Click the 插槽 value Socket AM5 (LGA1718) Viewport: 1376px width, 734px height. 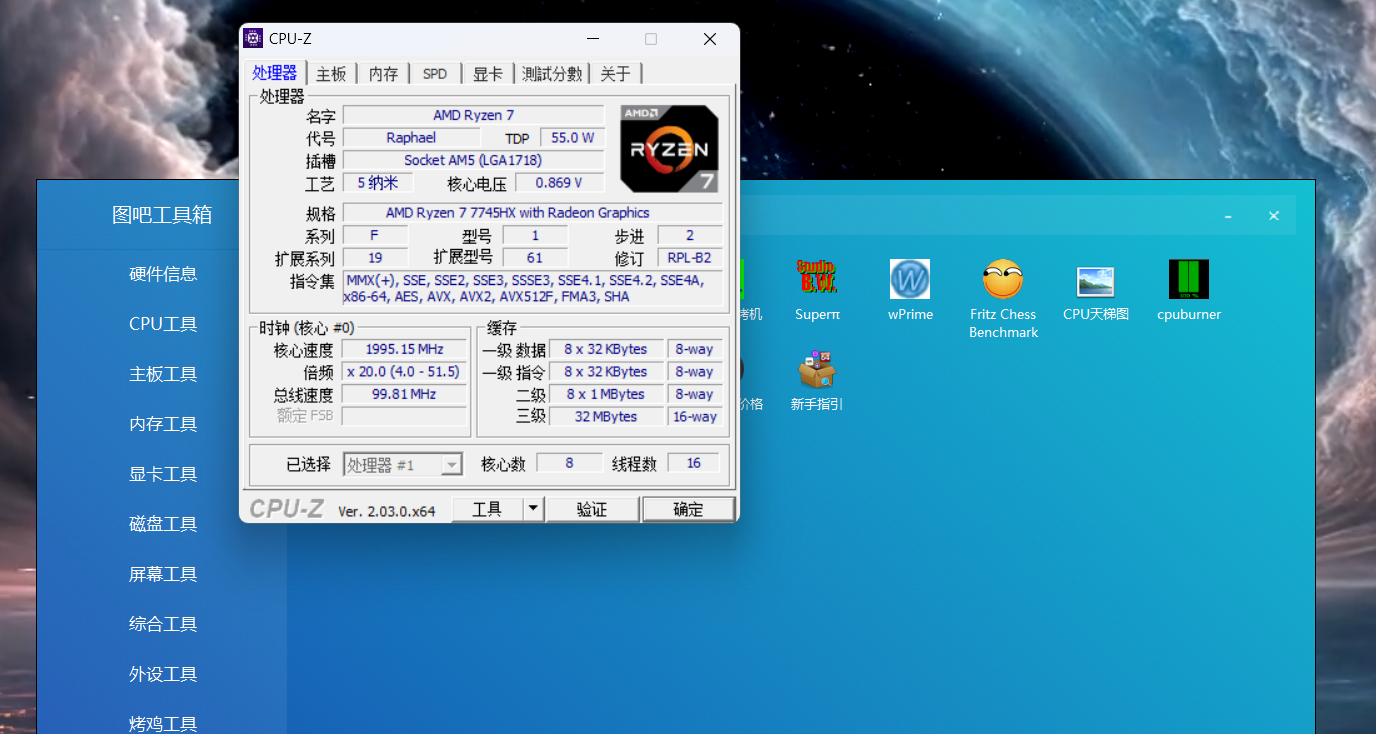click(474, 160)
